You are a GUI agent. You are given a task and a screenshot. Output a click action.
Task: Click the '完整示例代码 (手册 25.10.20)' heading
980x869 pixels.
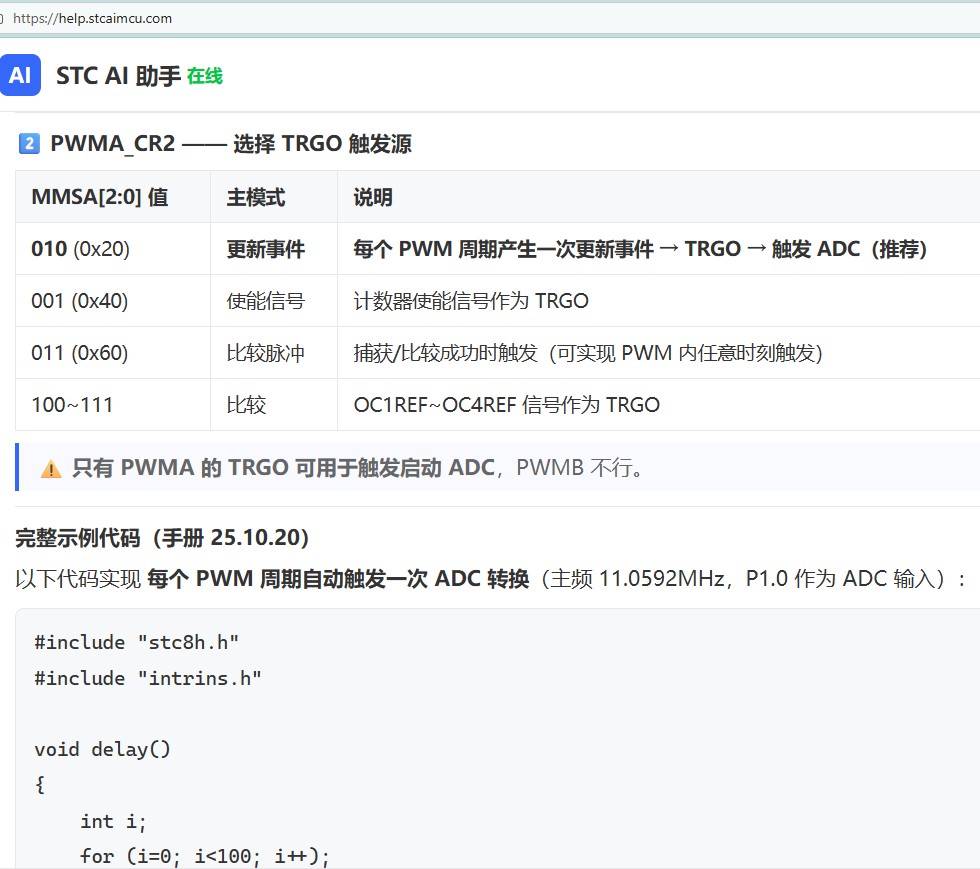point(162,537)
